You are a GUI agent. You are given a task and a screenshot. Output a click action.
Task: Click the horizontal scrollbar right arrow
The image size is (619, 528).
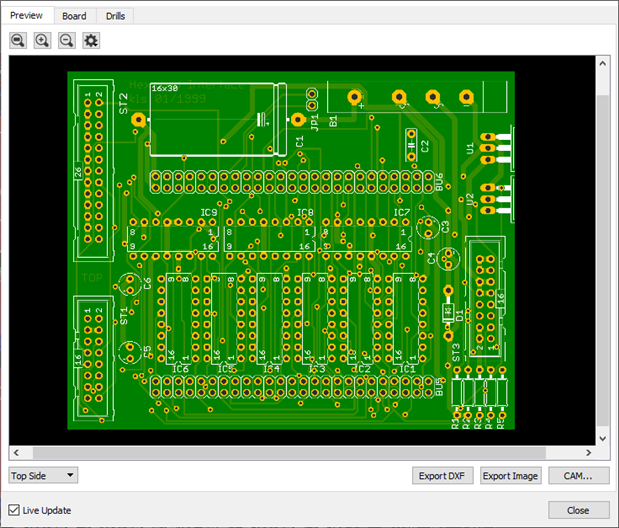[x=588, y=452]
